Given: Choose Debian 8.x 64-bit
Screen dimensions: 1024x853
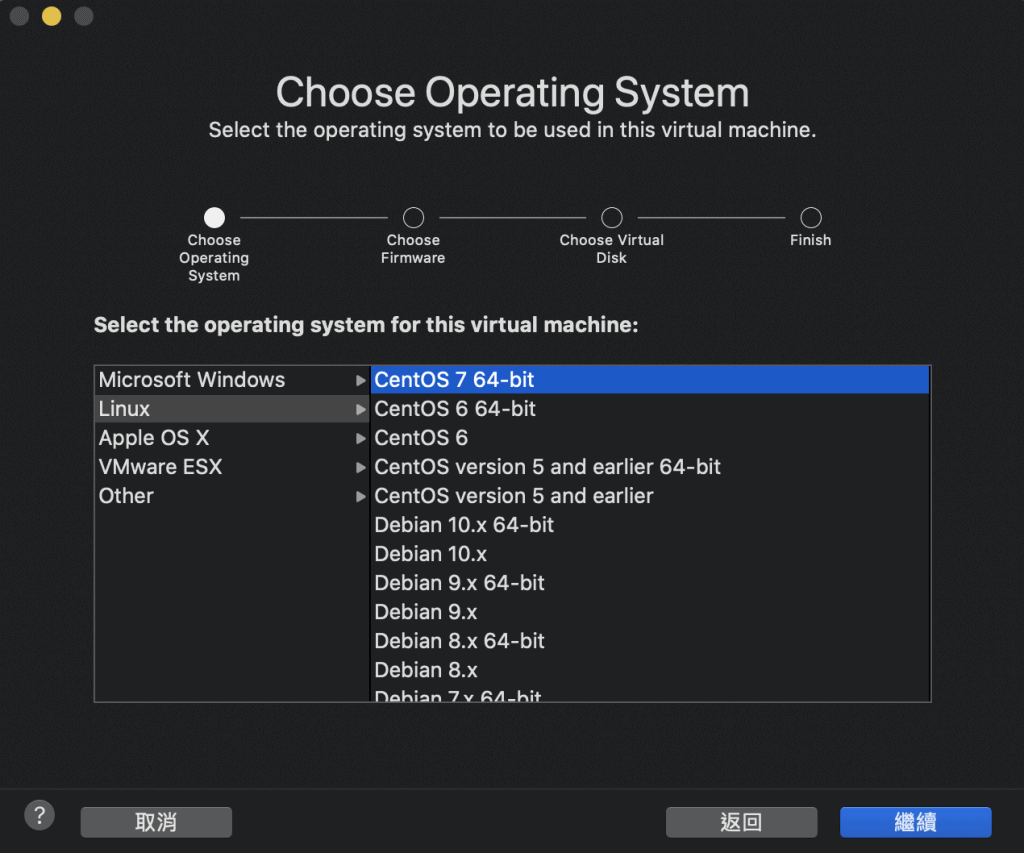Looking at the screenshot, I should [650, 641].
